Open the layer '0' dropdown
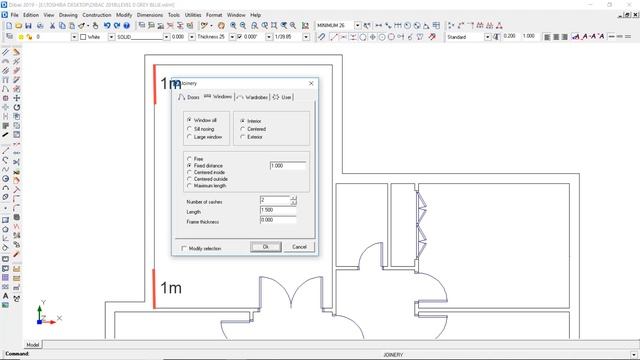This screenshot has height=360, width=640. (x=74, y=37)
